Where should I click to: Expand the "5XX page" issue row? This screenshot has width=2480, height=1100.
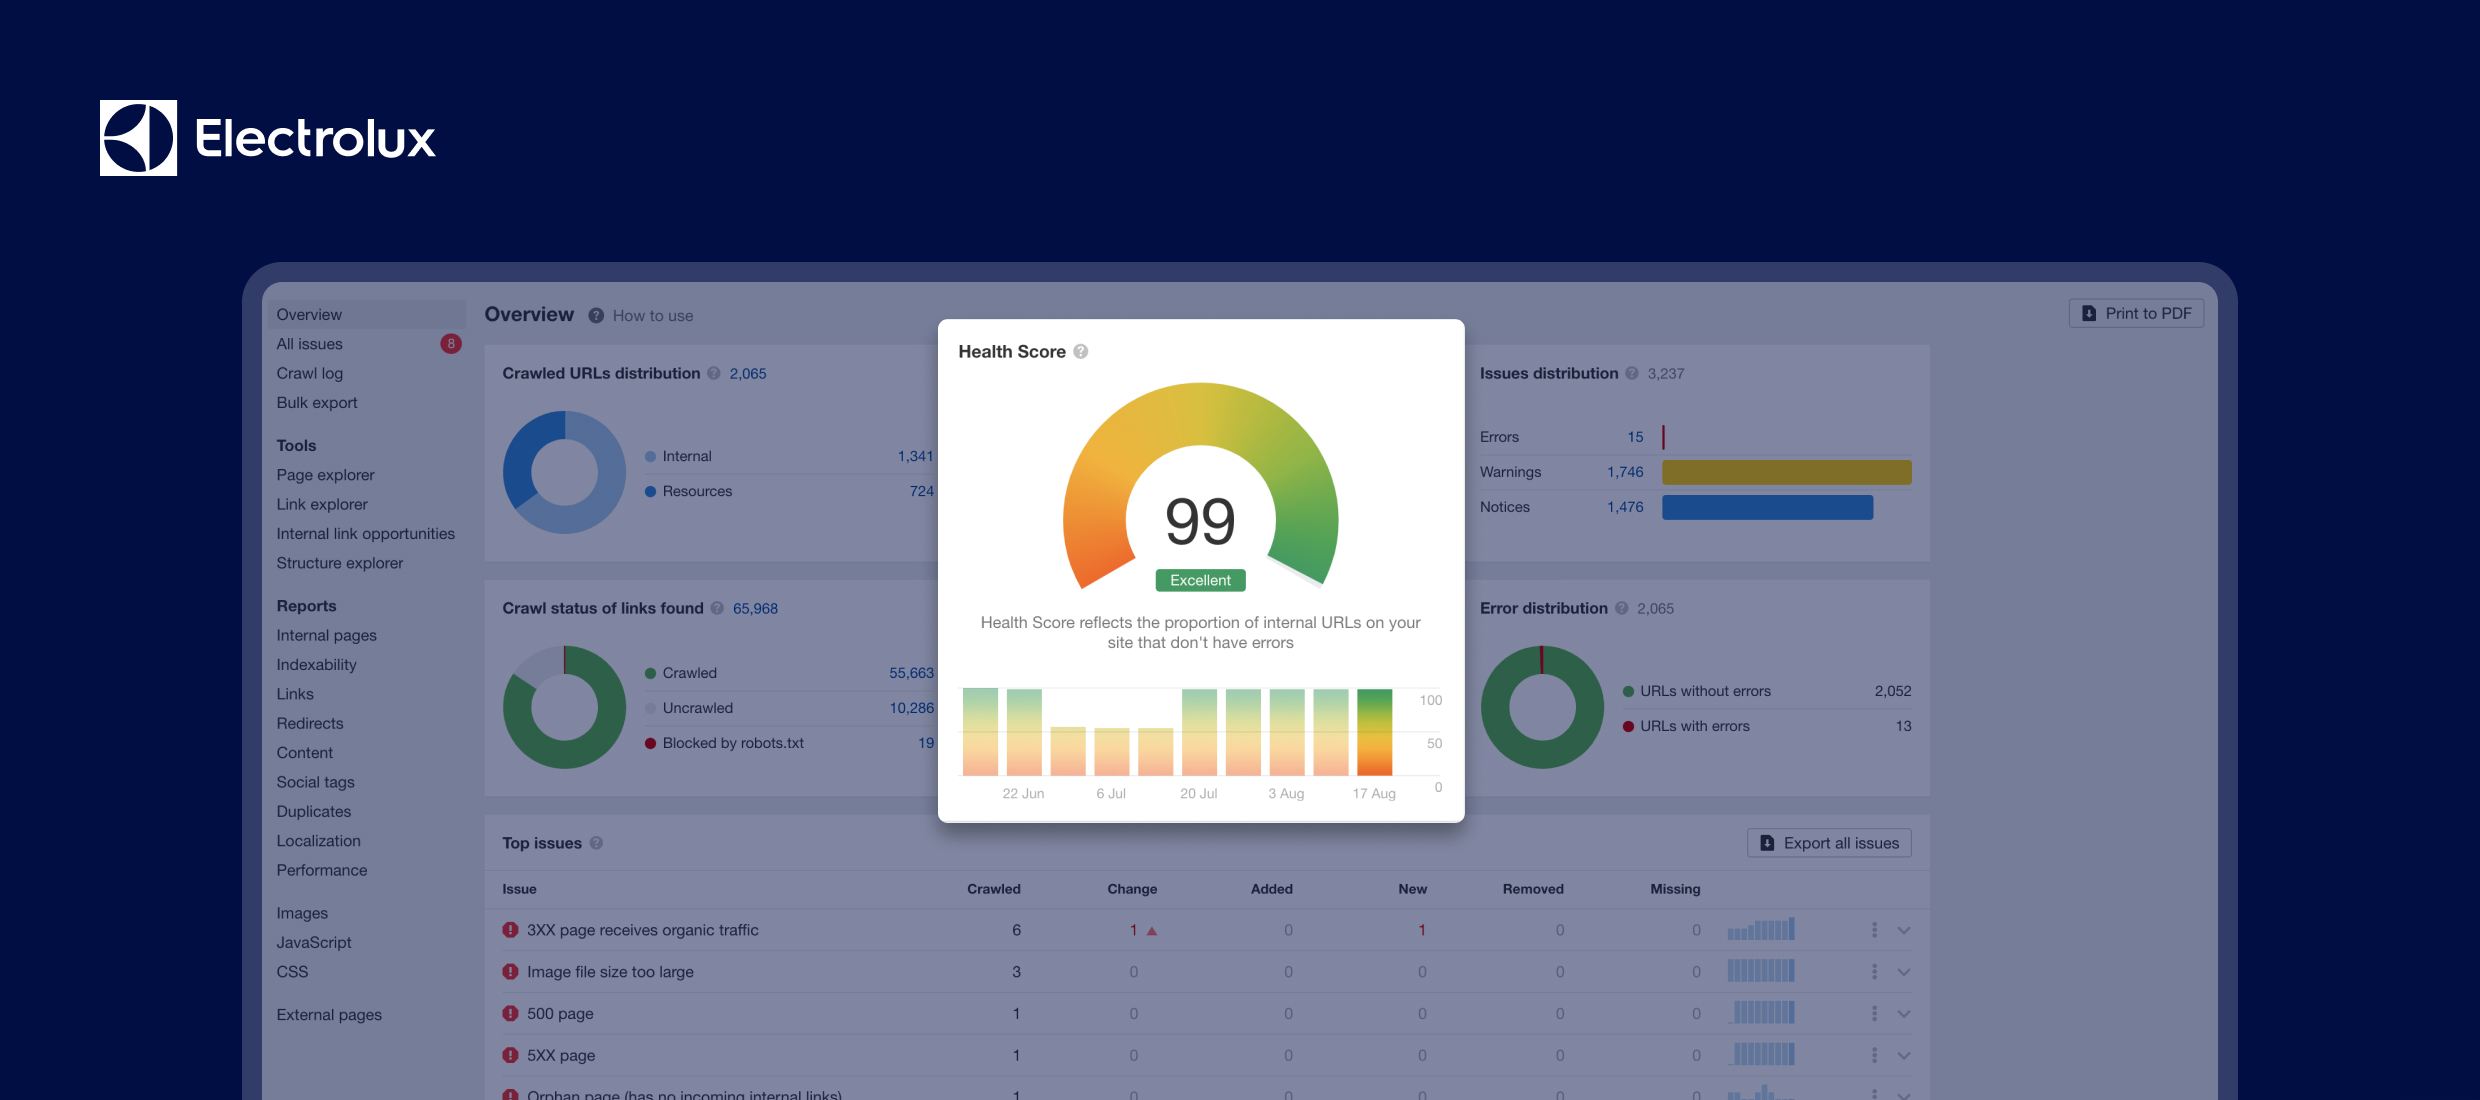coord(1904,1055)
